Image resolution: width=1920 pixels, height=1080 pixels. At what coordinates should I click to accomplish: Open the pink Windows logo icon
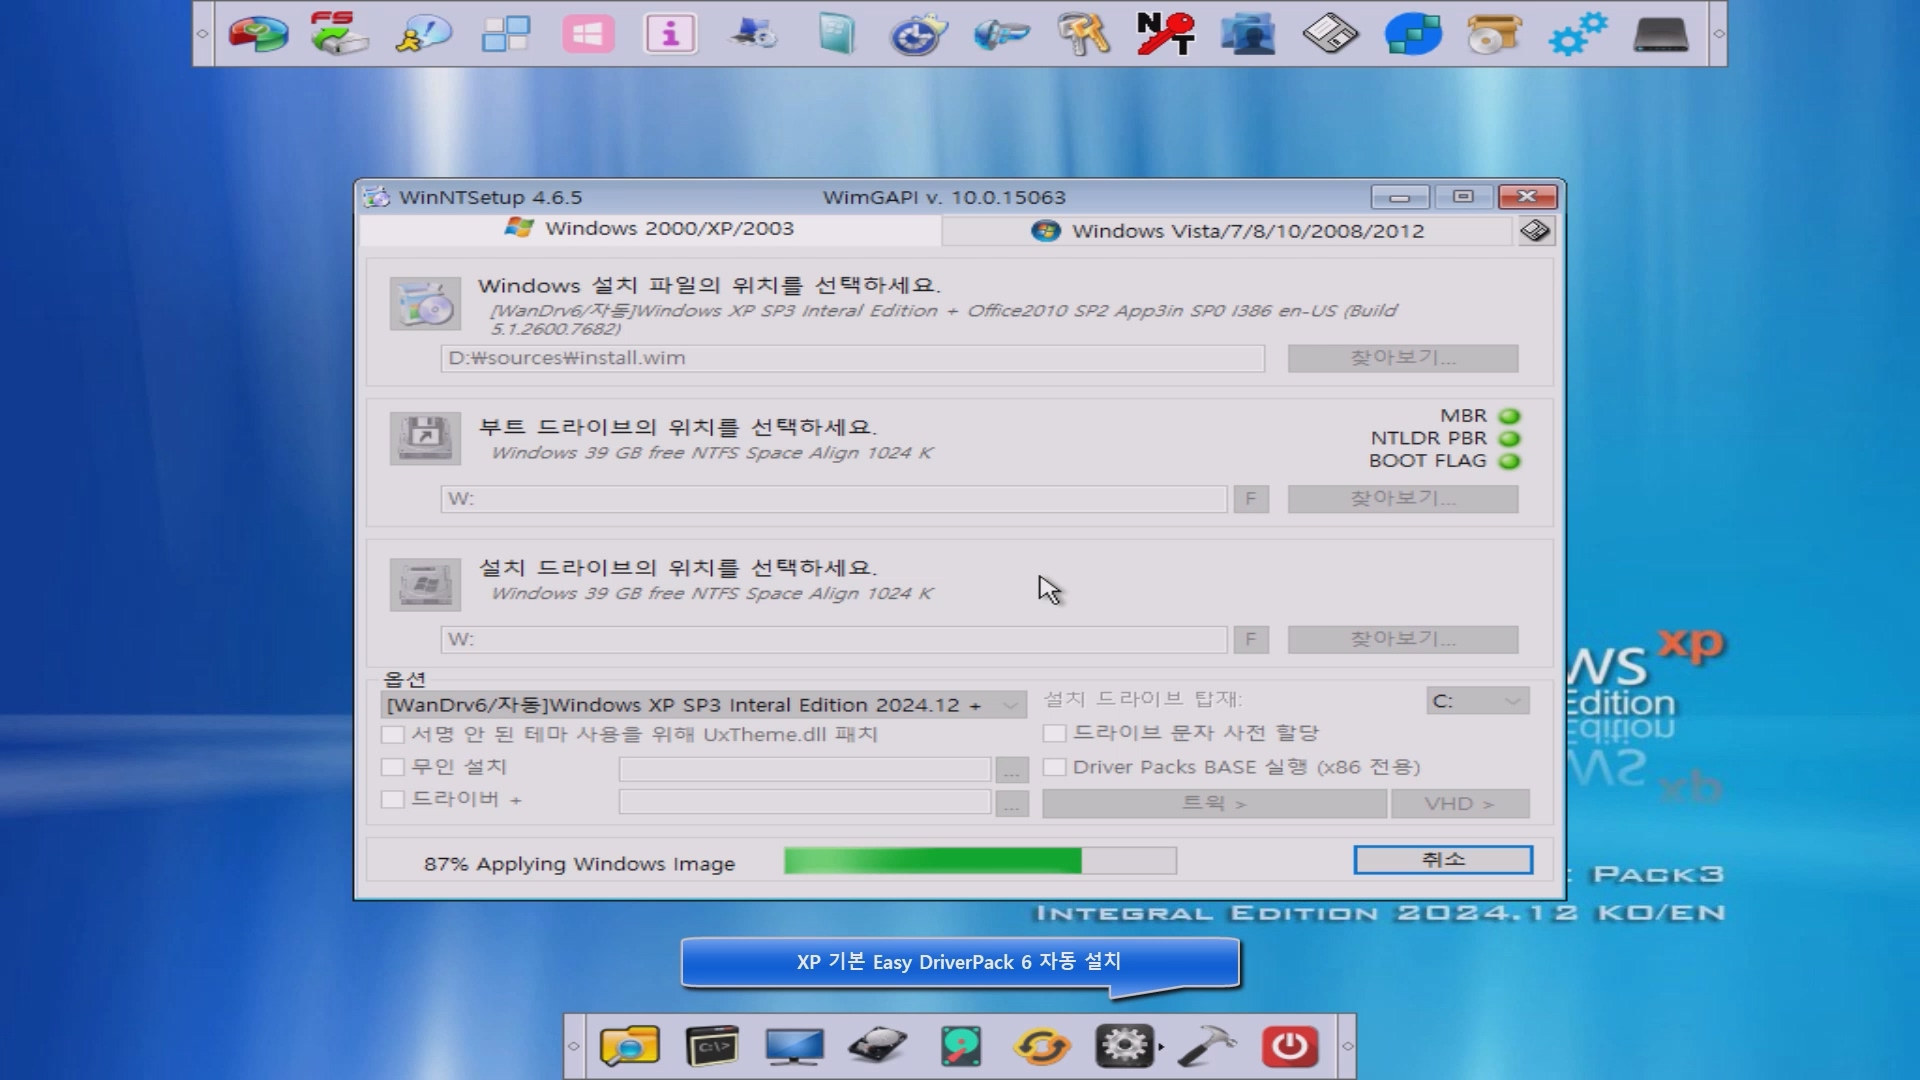(588, 34)
